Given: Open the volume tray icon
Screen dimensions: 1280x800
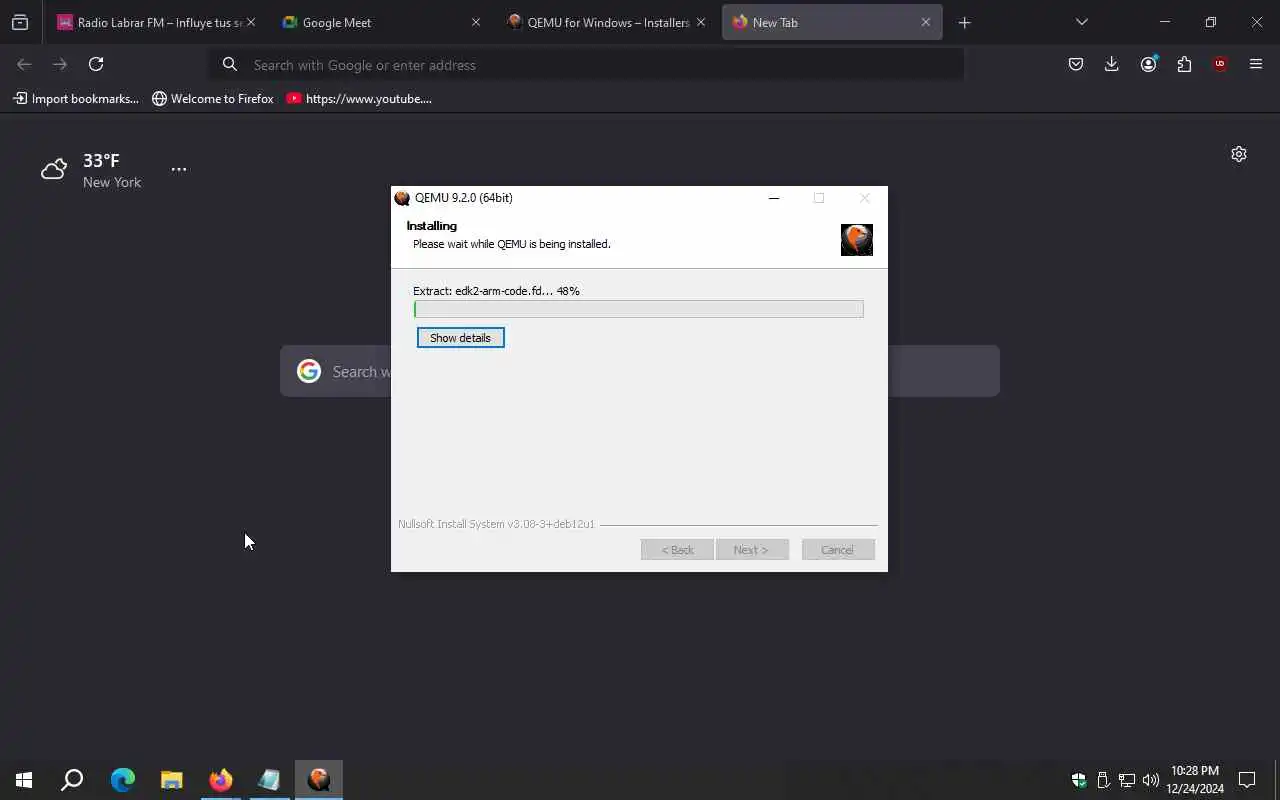Looking at the screenshot, I should click(x=1150, y=780).
